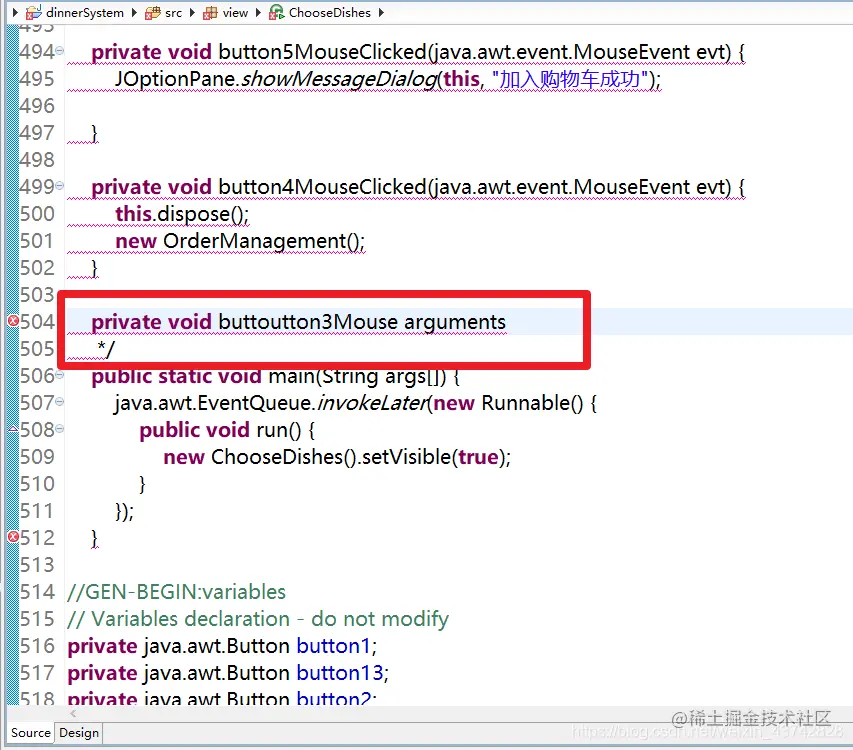Viewport: 853px width, 750px height.
Task: Click on button5MouseClicked method name
Action: point(322,52)
